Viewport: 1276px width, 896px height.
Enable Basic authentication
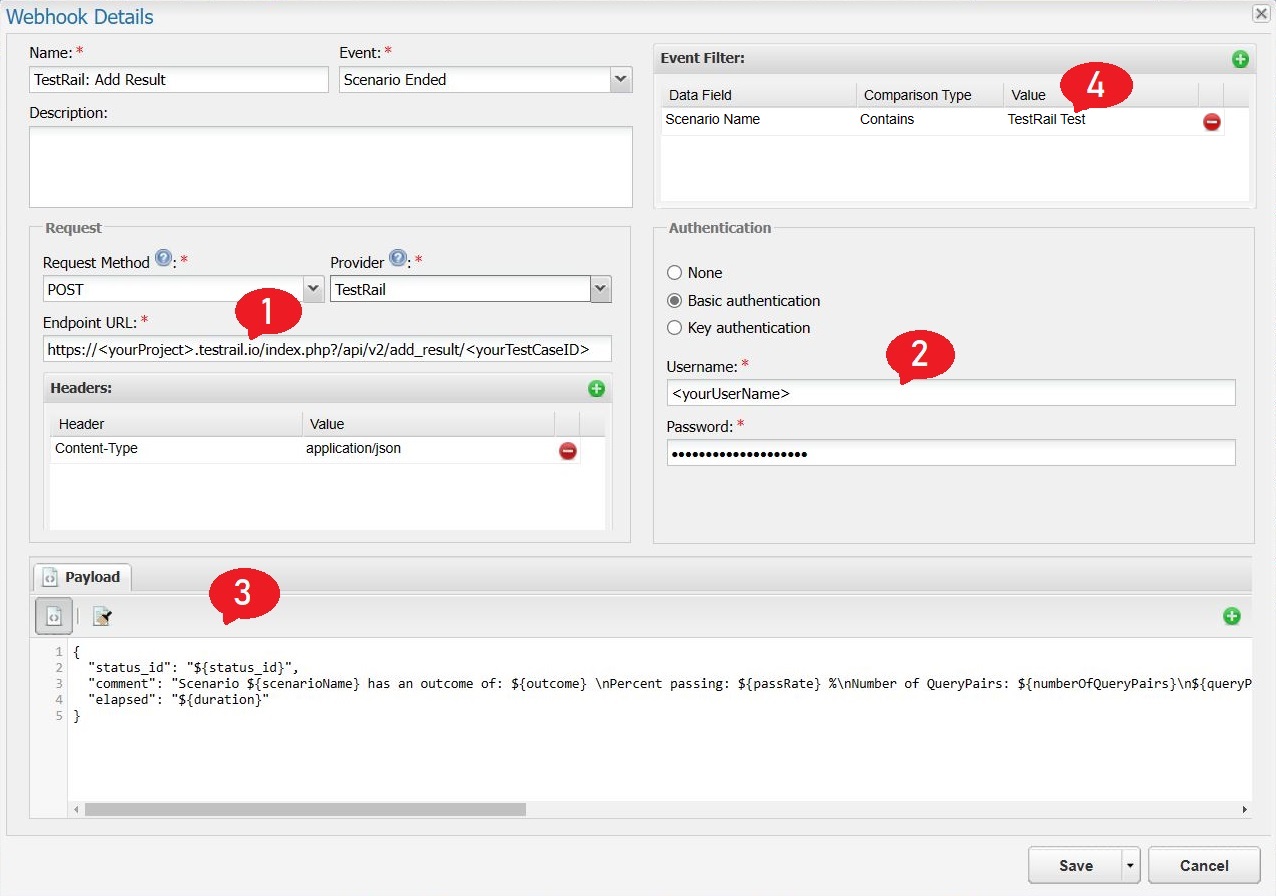(x=677, y=300)
